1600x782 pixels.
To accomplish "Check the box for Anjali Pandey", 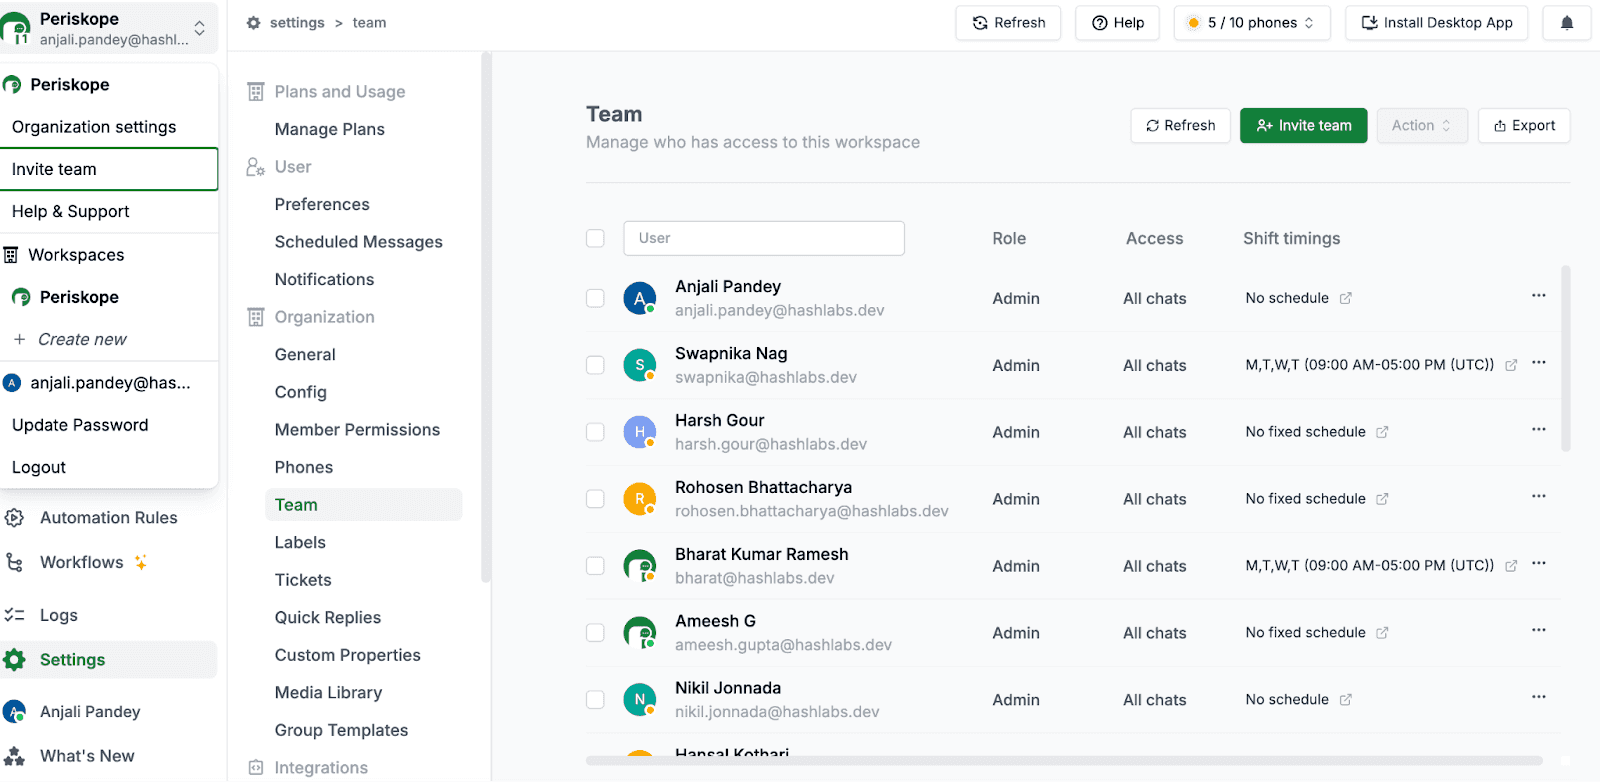I will click(595, 298).
